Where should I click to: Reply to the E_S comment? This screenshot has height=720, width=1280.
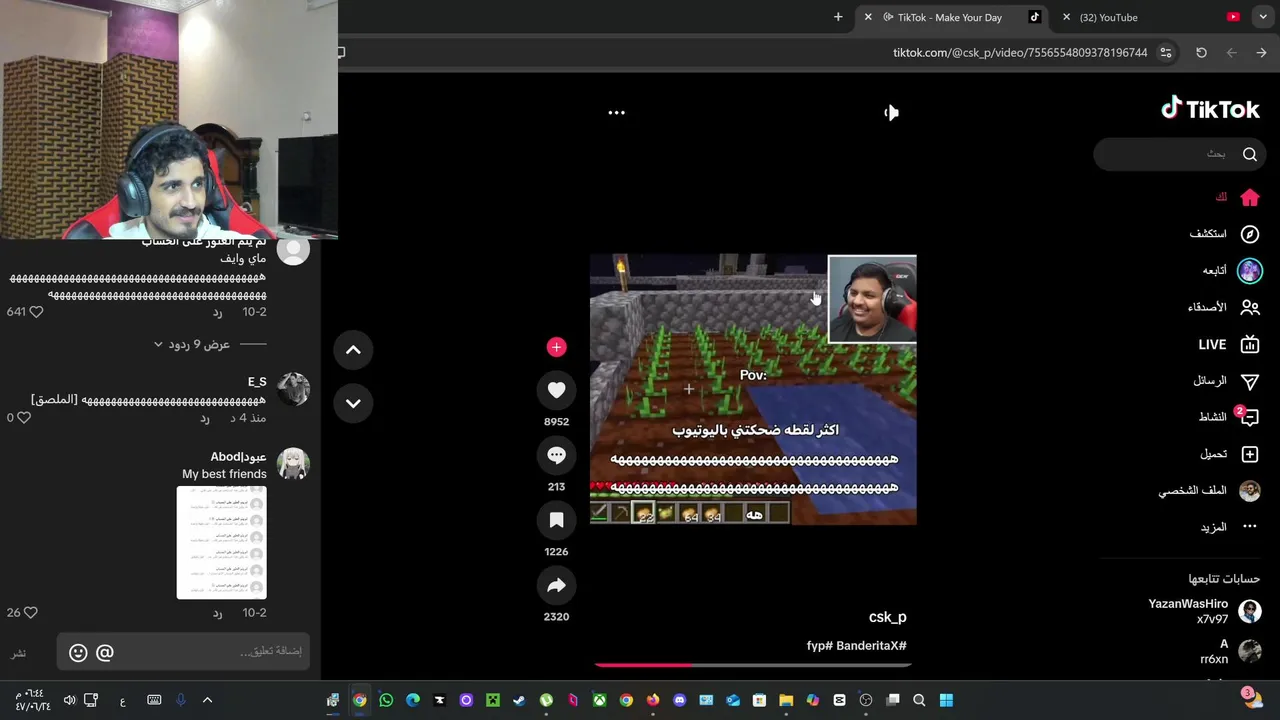204,418
